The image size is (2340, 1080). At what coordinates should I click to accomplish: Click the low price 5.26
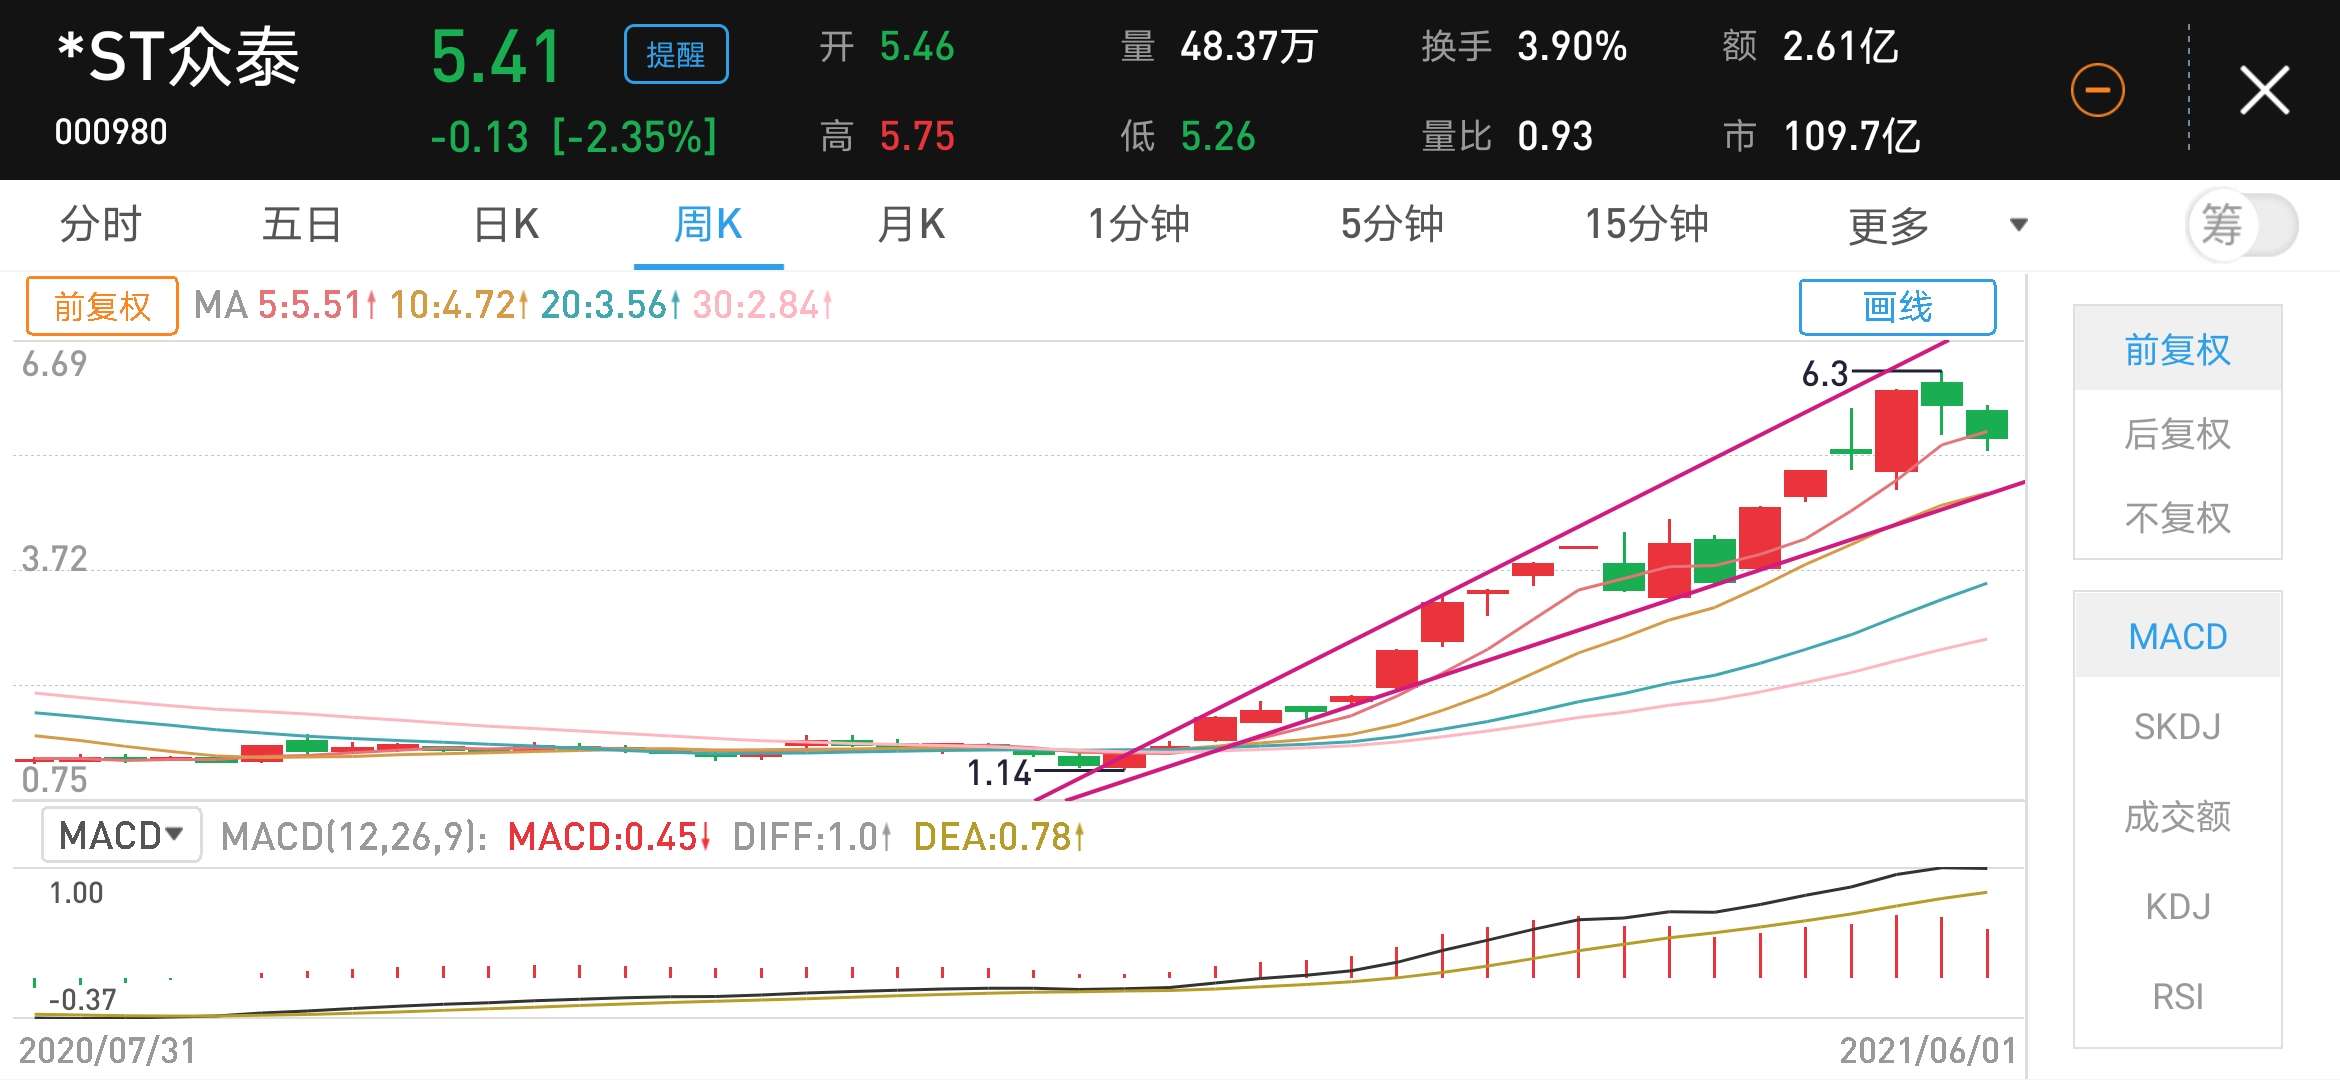pyautogui.click(x=1218, y=137)
